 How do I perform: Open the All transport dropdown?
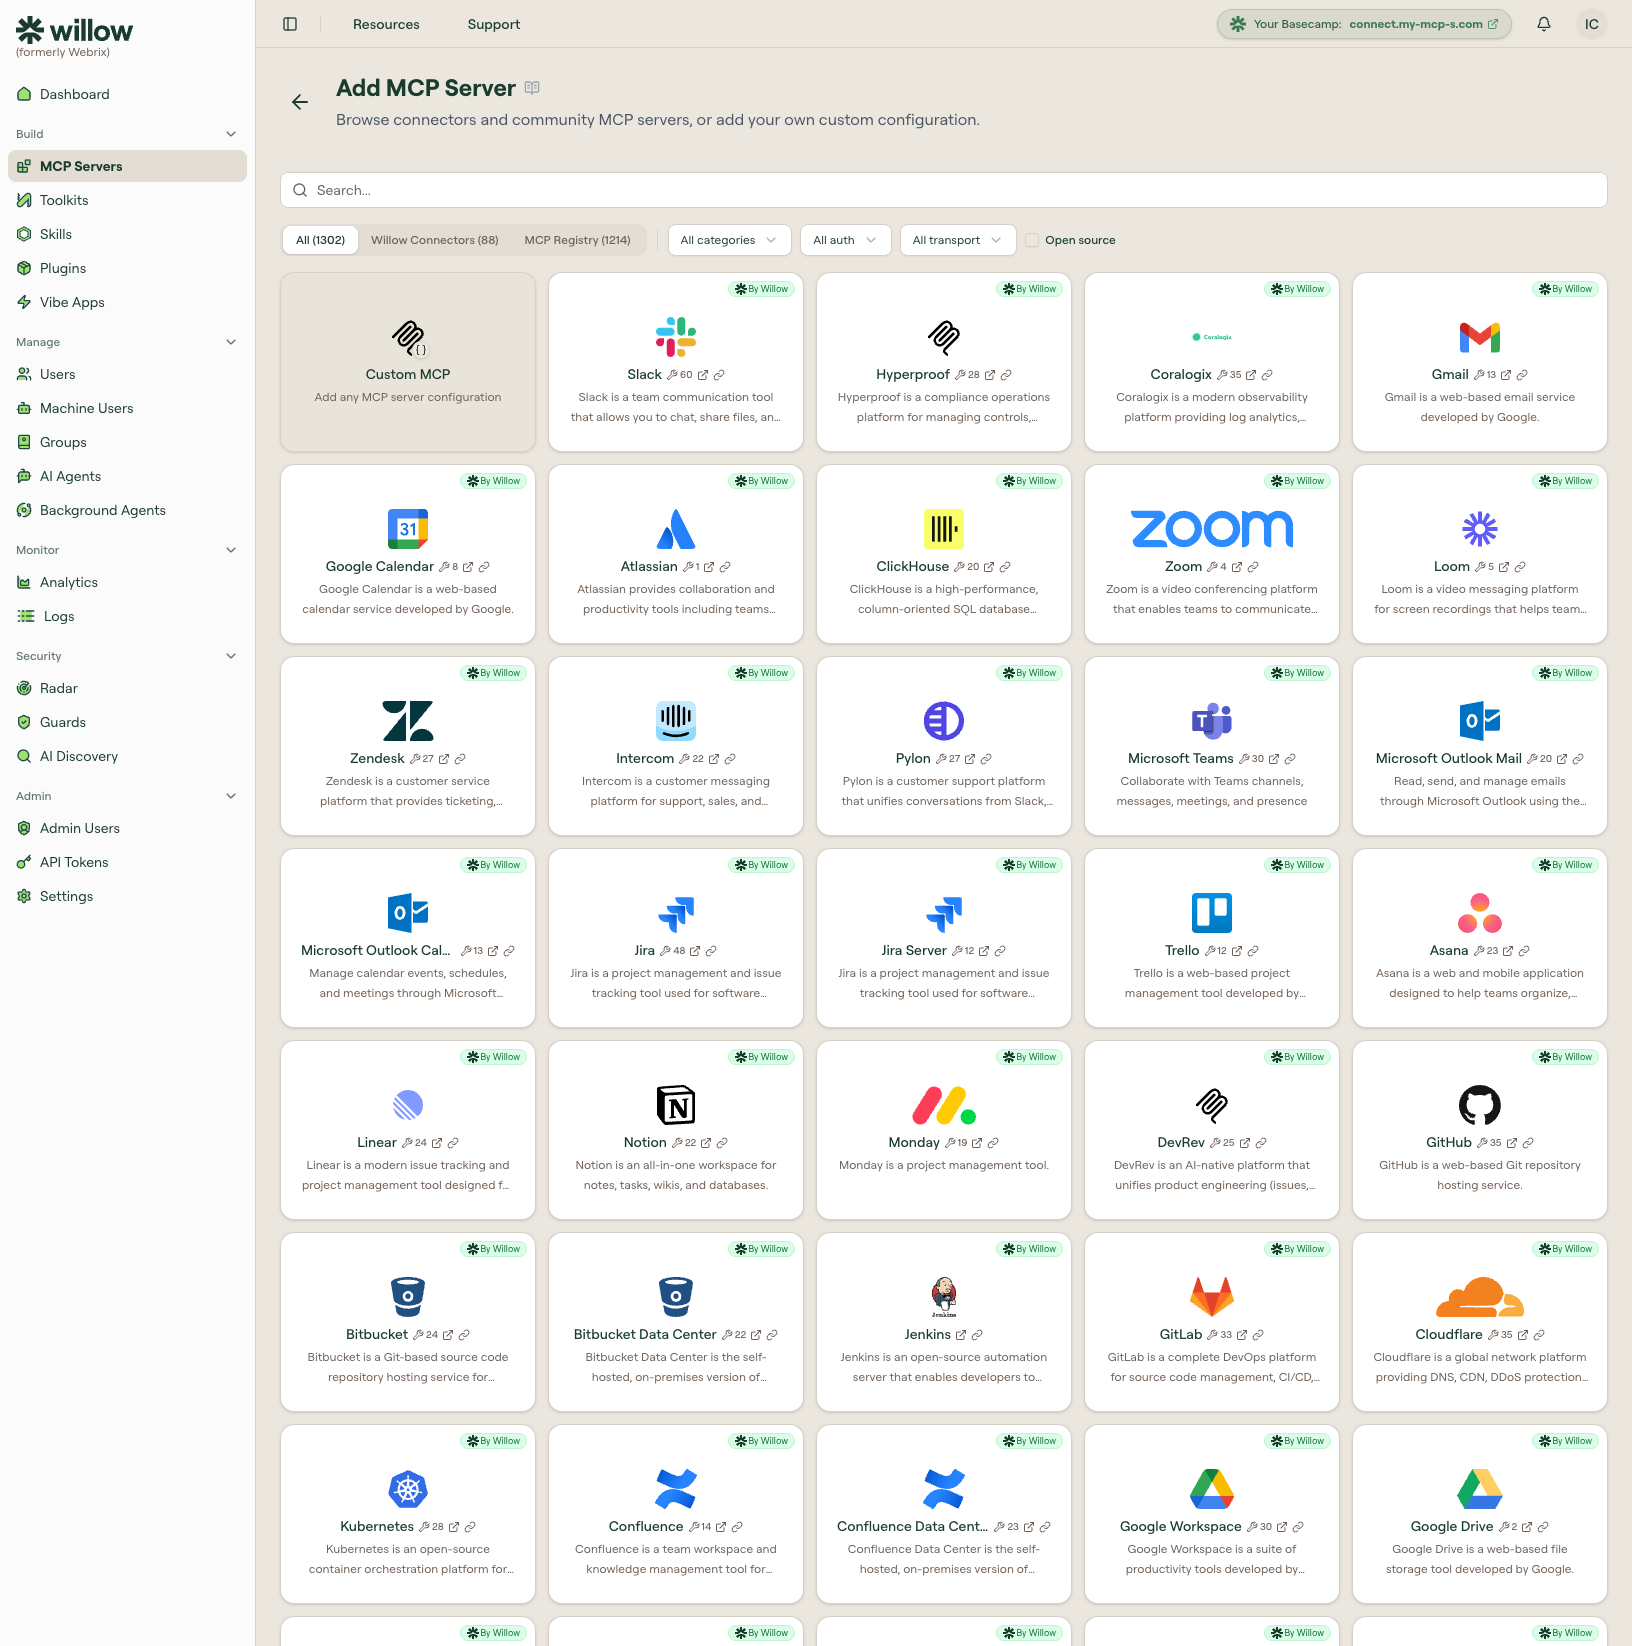(x=957, y=240)
